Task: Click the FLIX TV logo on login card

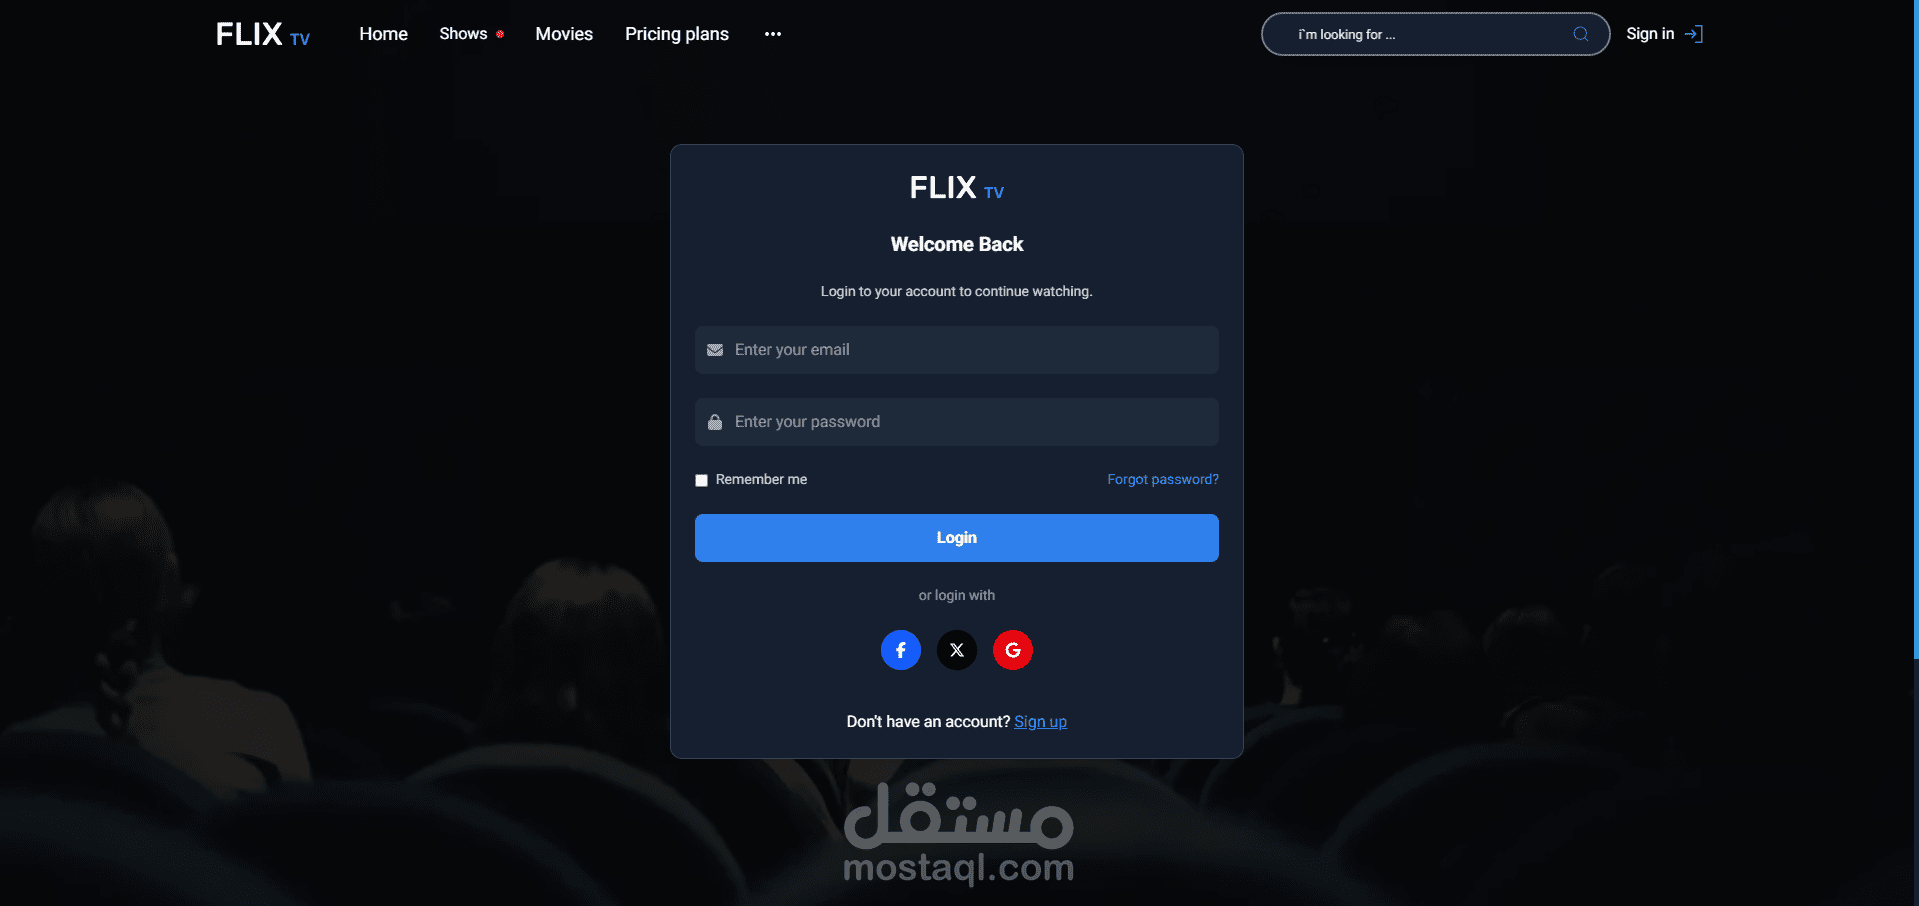Action: click(957, 187)
